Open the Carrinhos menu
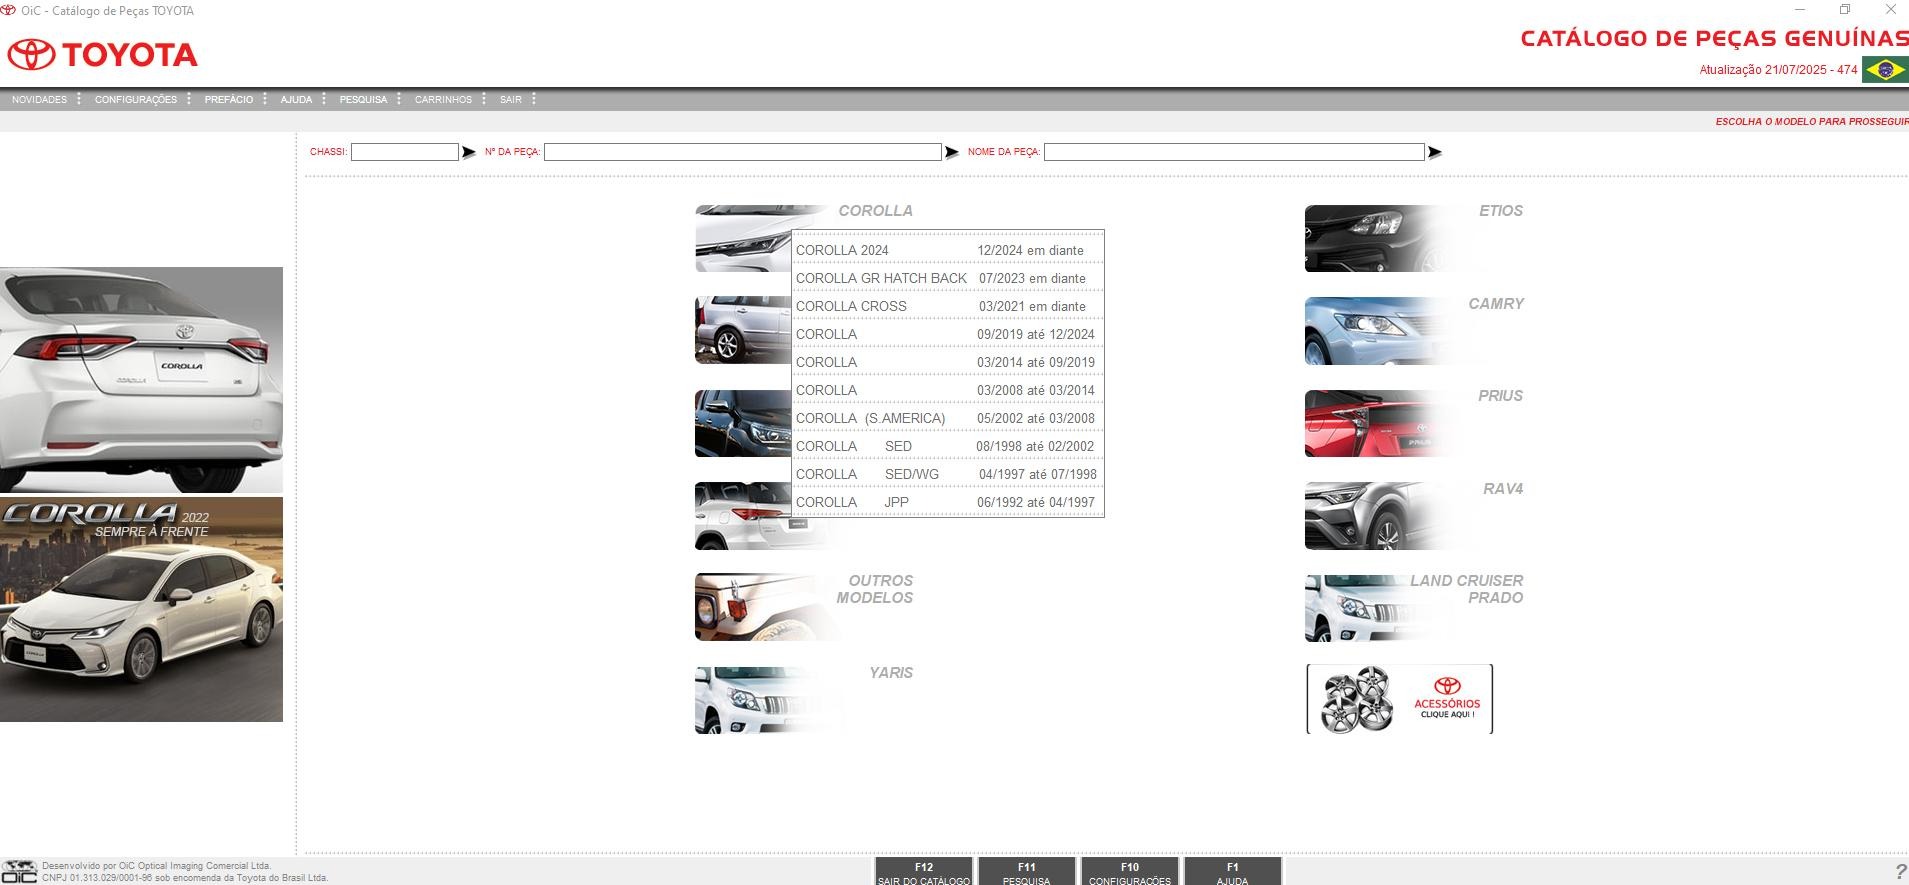1909x885 pixels. click(x=443, y=99)
